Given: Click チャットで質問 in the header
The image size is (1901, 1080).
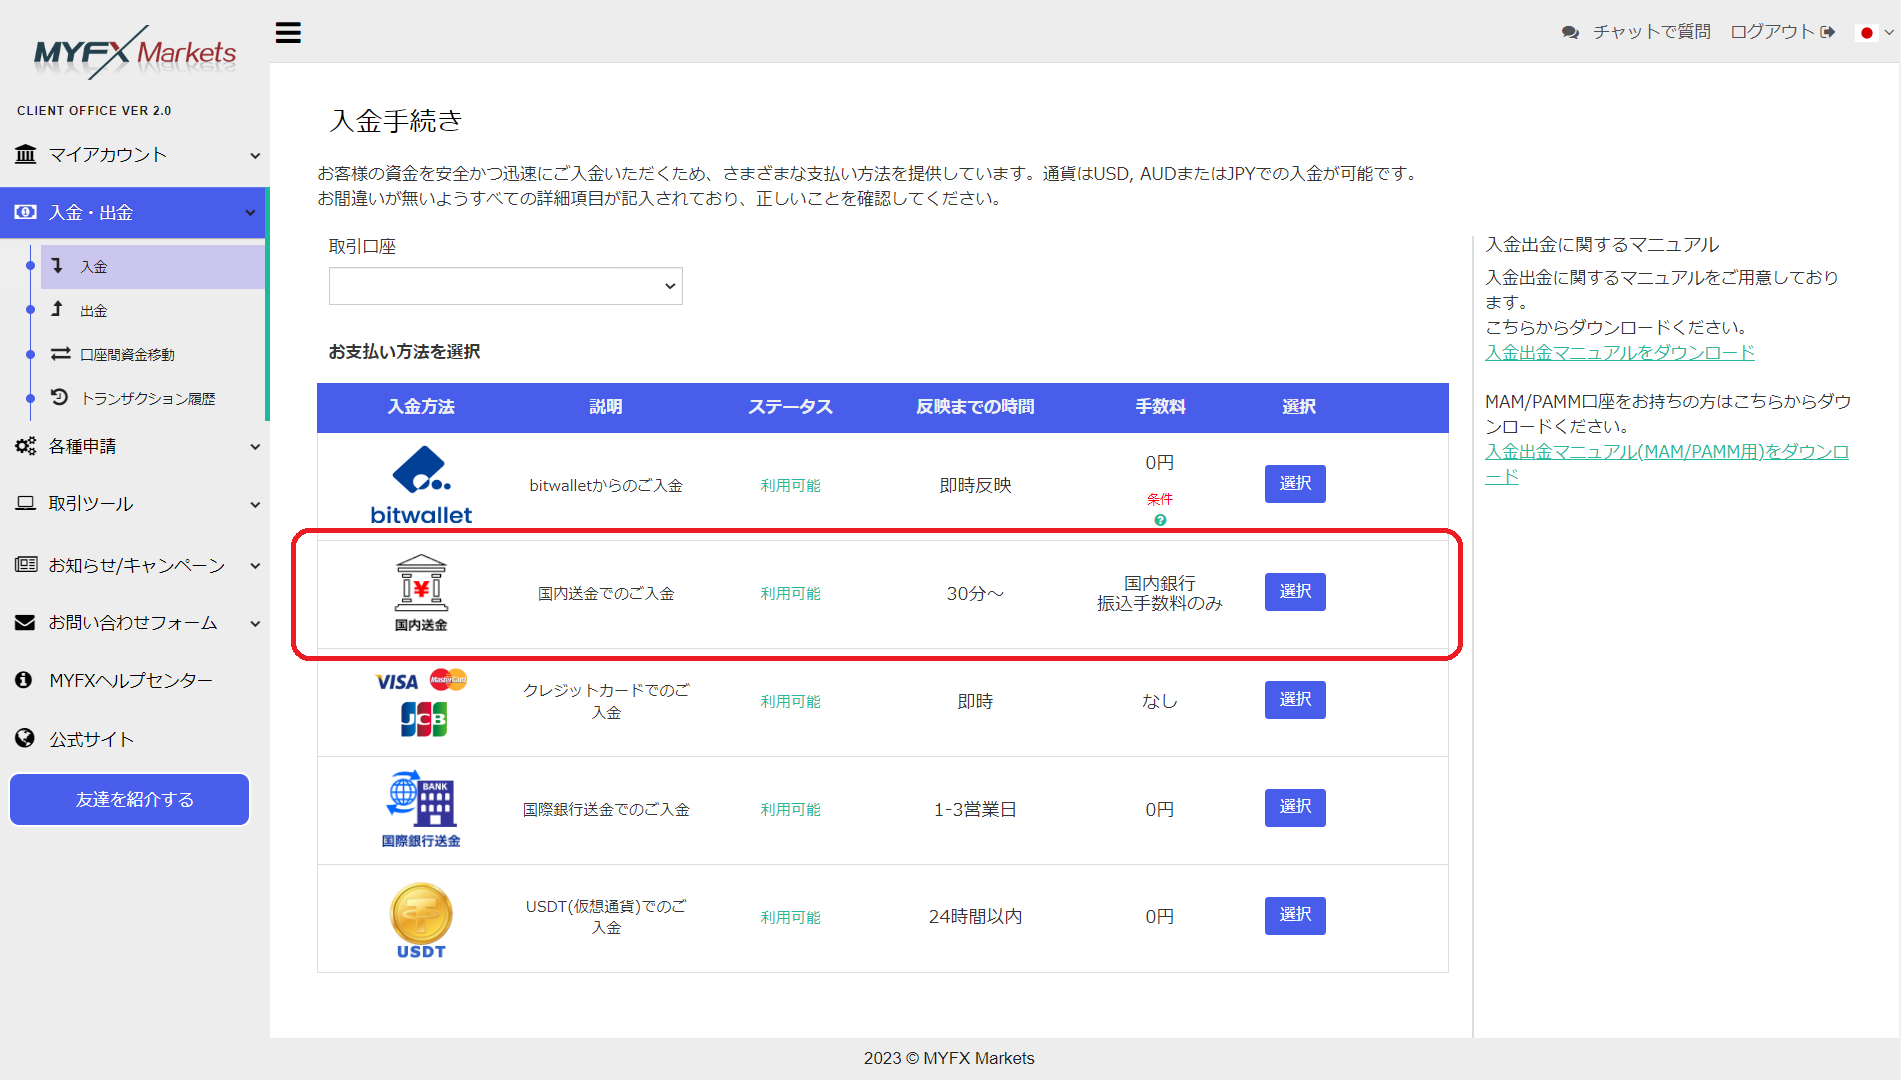Looking at the screenshot, I should click(x=1652, y=32).
